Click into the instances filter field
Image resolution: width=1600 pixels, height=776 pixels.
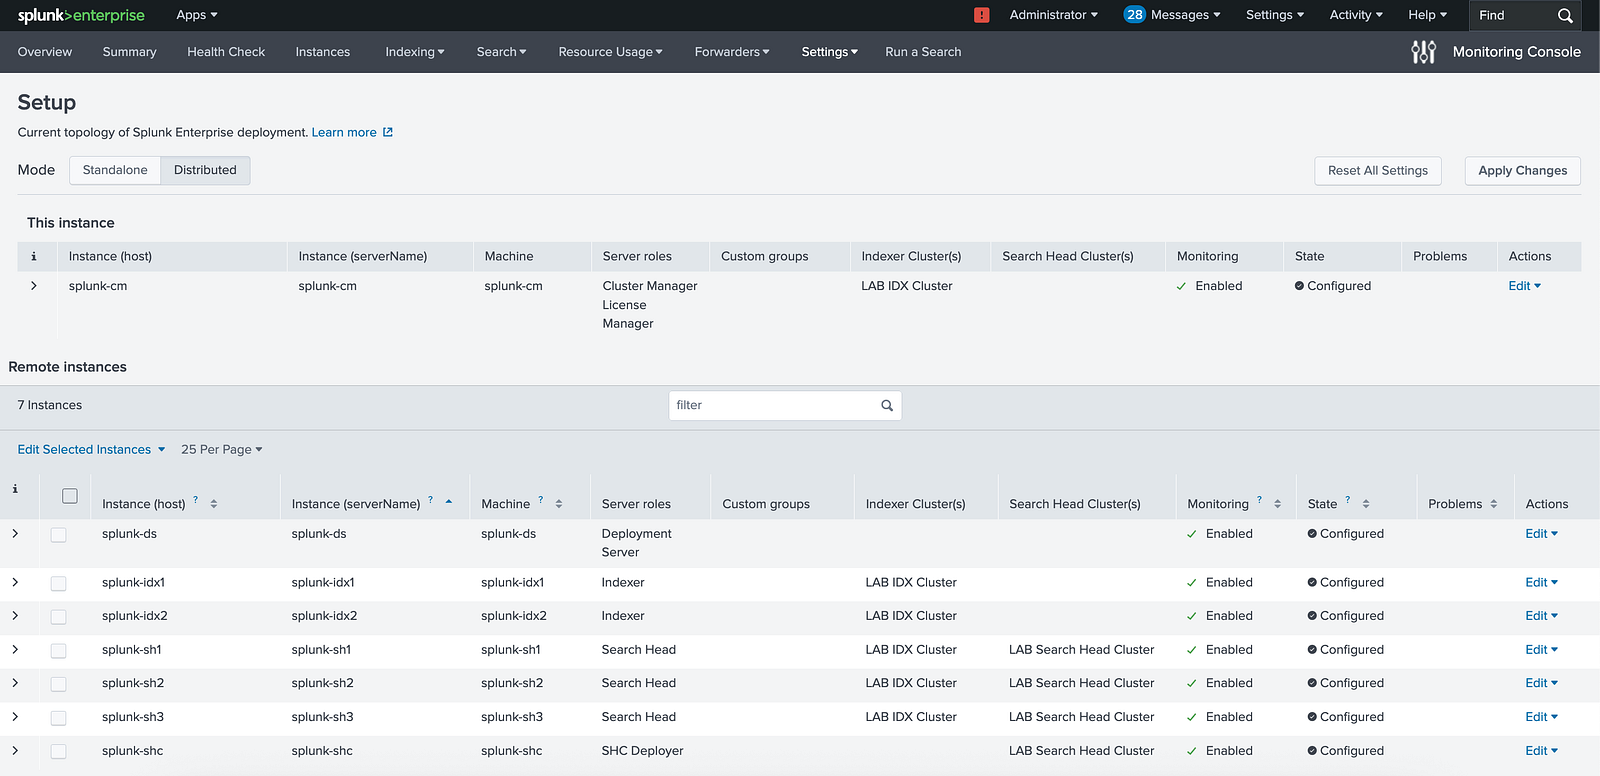[772, 405]
